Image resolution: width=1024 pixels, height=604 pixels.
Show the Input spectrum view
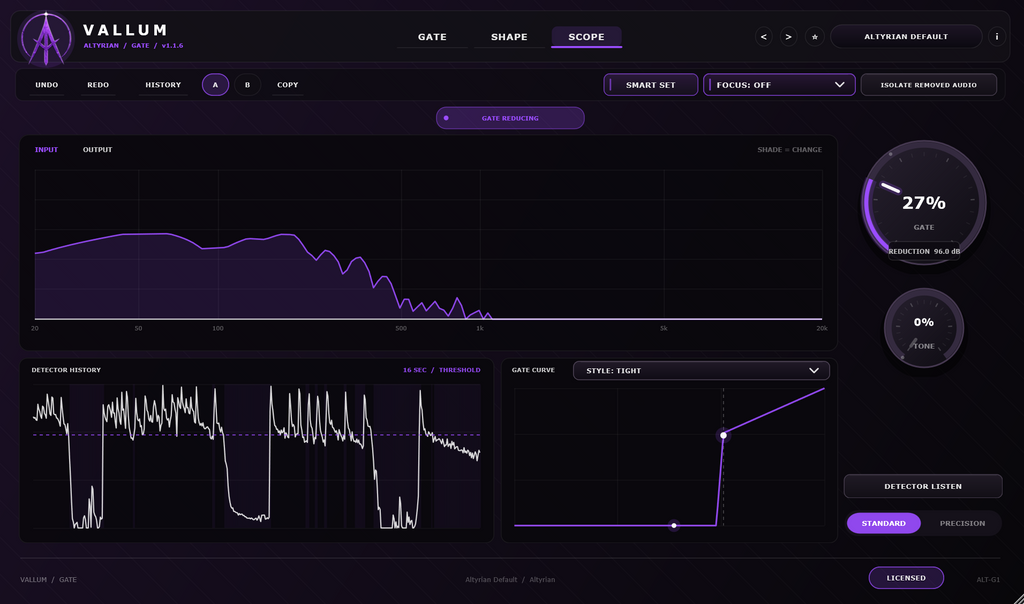[x=46, y=150]
